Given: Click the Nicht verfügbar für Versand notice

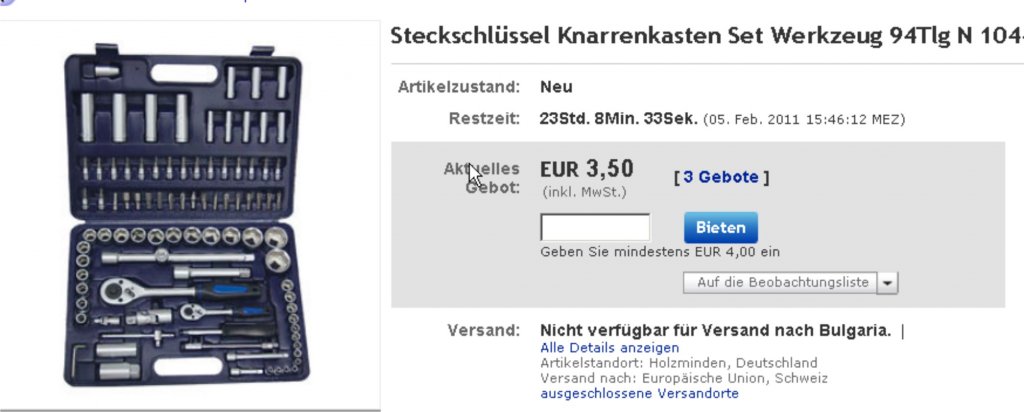Looking at the screenshot, I should click(715, 330).
